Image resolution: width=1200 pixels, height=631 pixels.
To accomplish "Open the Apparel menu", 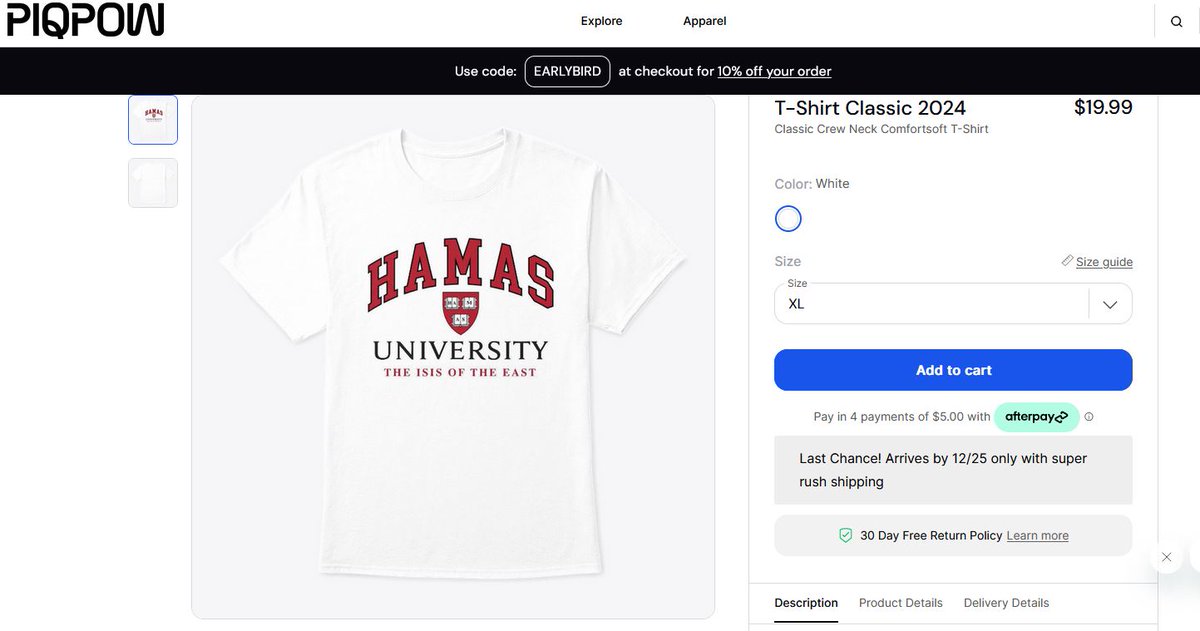I will click(x=705, y=21).
